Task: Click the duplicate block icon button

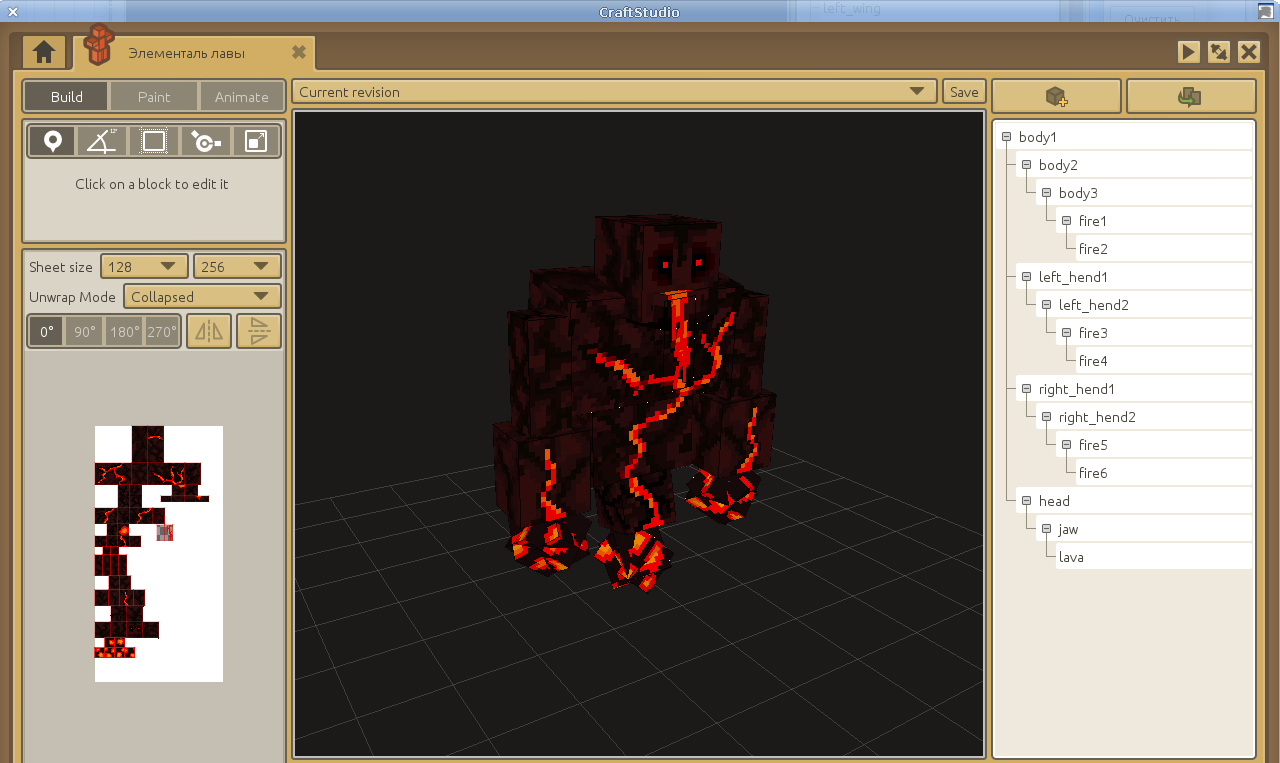Action: [x=1190, y=96]
